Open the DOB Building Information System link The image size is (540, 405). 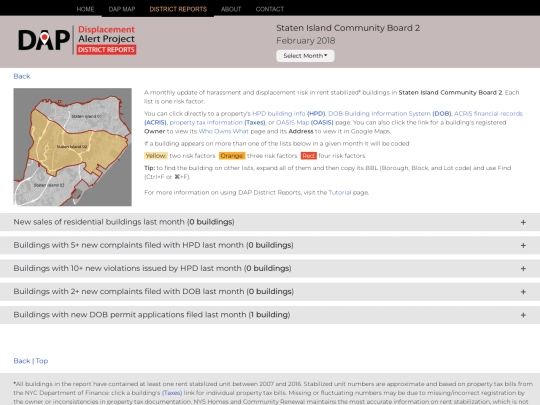pos(390,113)
